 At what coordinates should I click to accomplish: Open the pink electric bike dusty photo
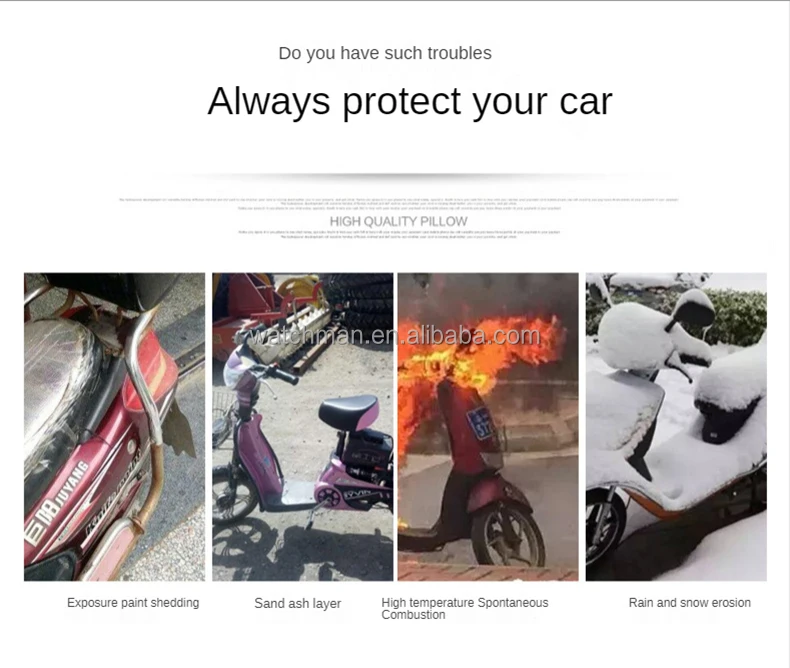tap(302, 427)
